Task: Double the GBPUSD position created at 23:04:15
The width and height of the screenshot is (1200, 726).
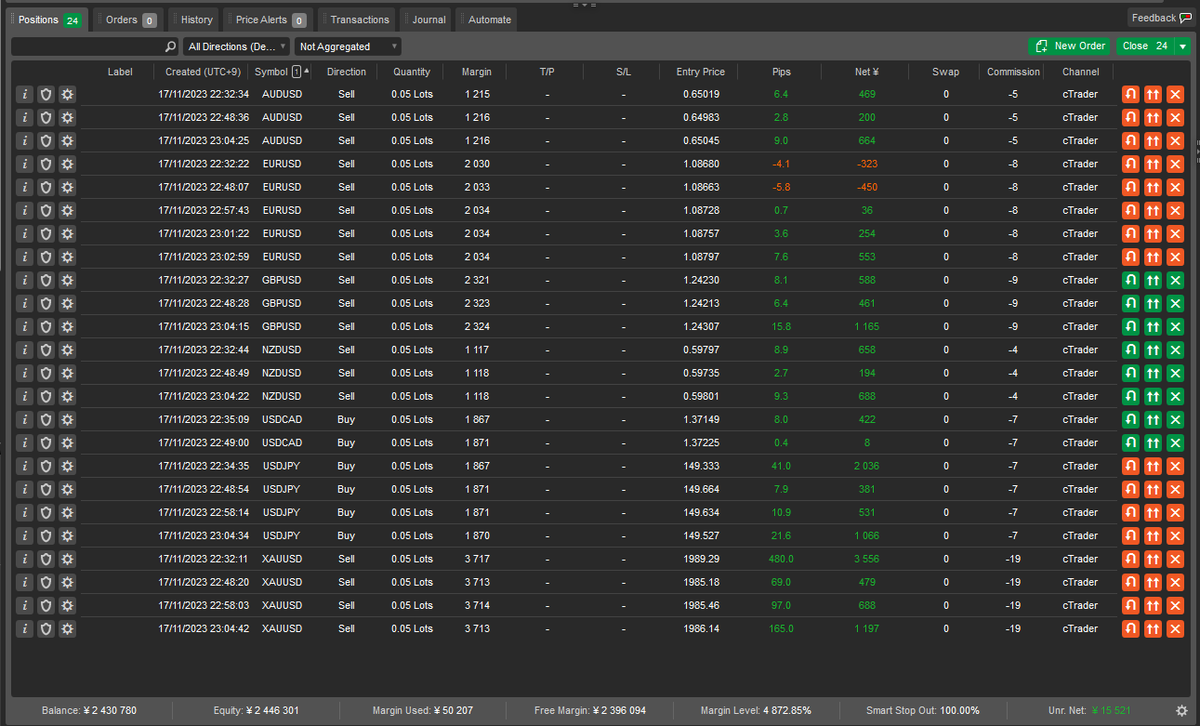Action: click(1153, 326)
